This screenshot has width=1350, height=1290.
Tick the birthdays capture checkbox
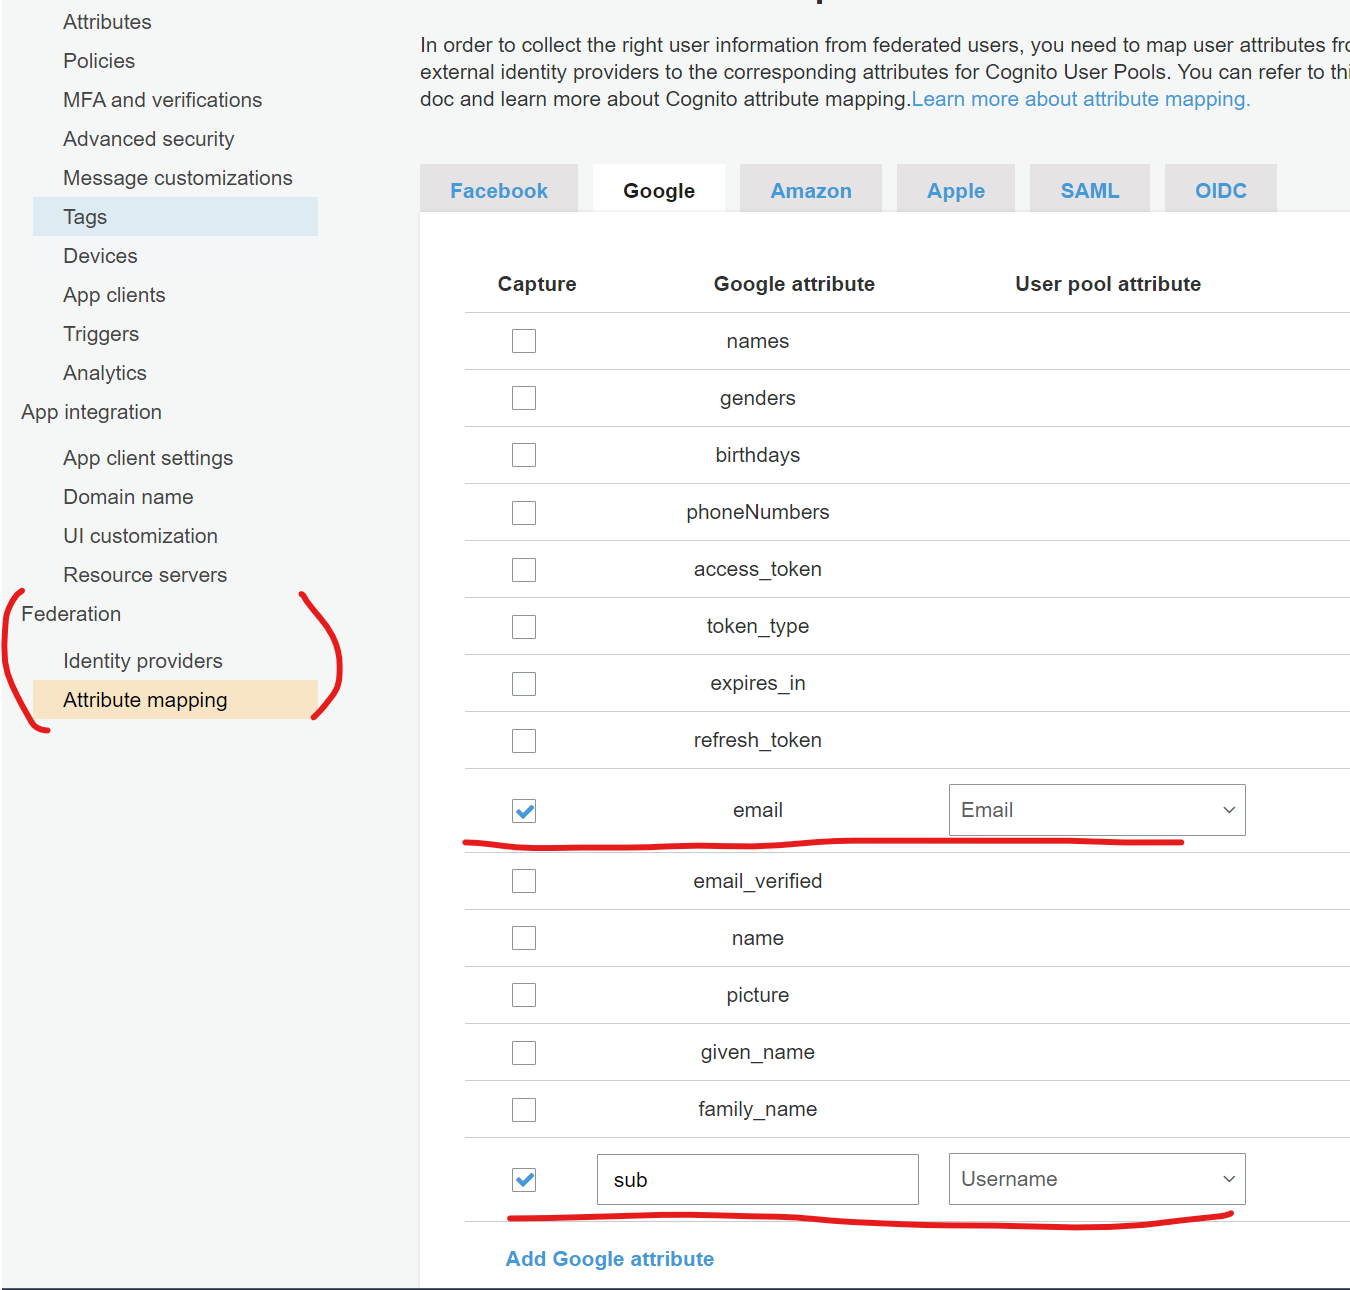click(x=524, y=455)
